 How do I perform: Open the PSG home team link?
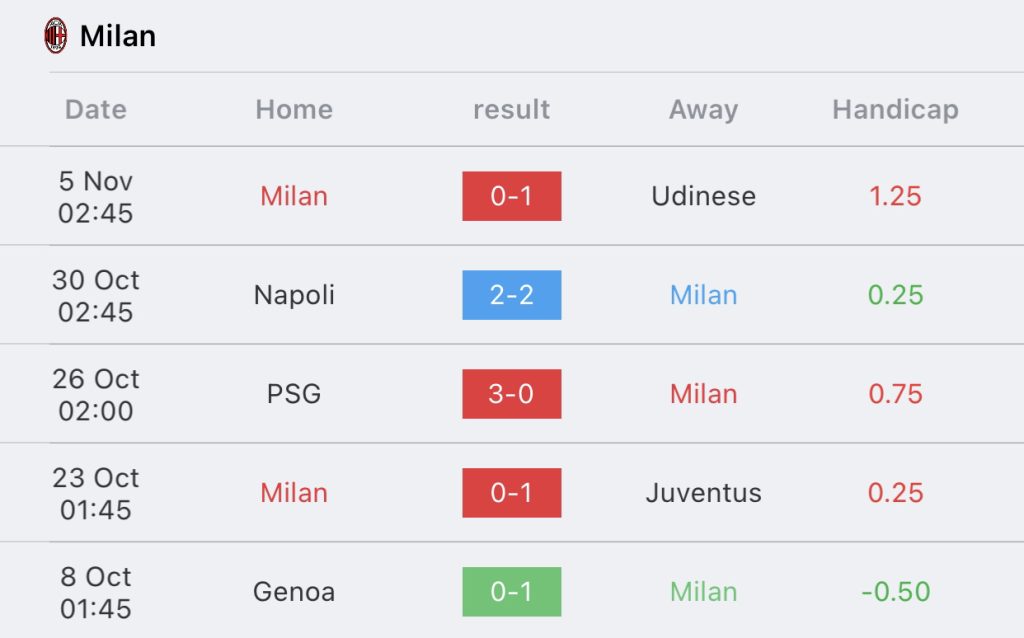(x=294, y=394)
